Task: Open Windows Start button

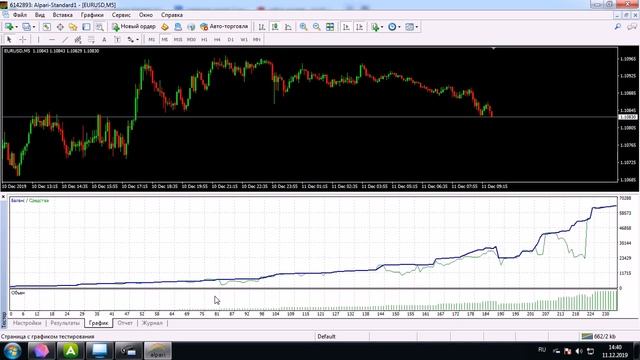Action: 12,351
